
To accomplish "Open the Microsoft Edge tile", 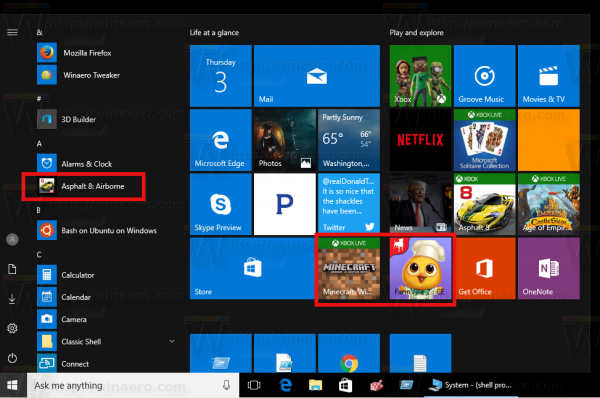I will 221,140.
